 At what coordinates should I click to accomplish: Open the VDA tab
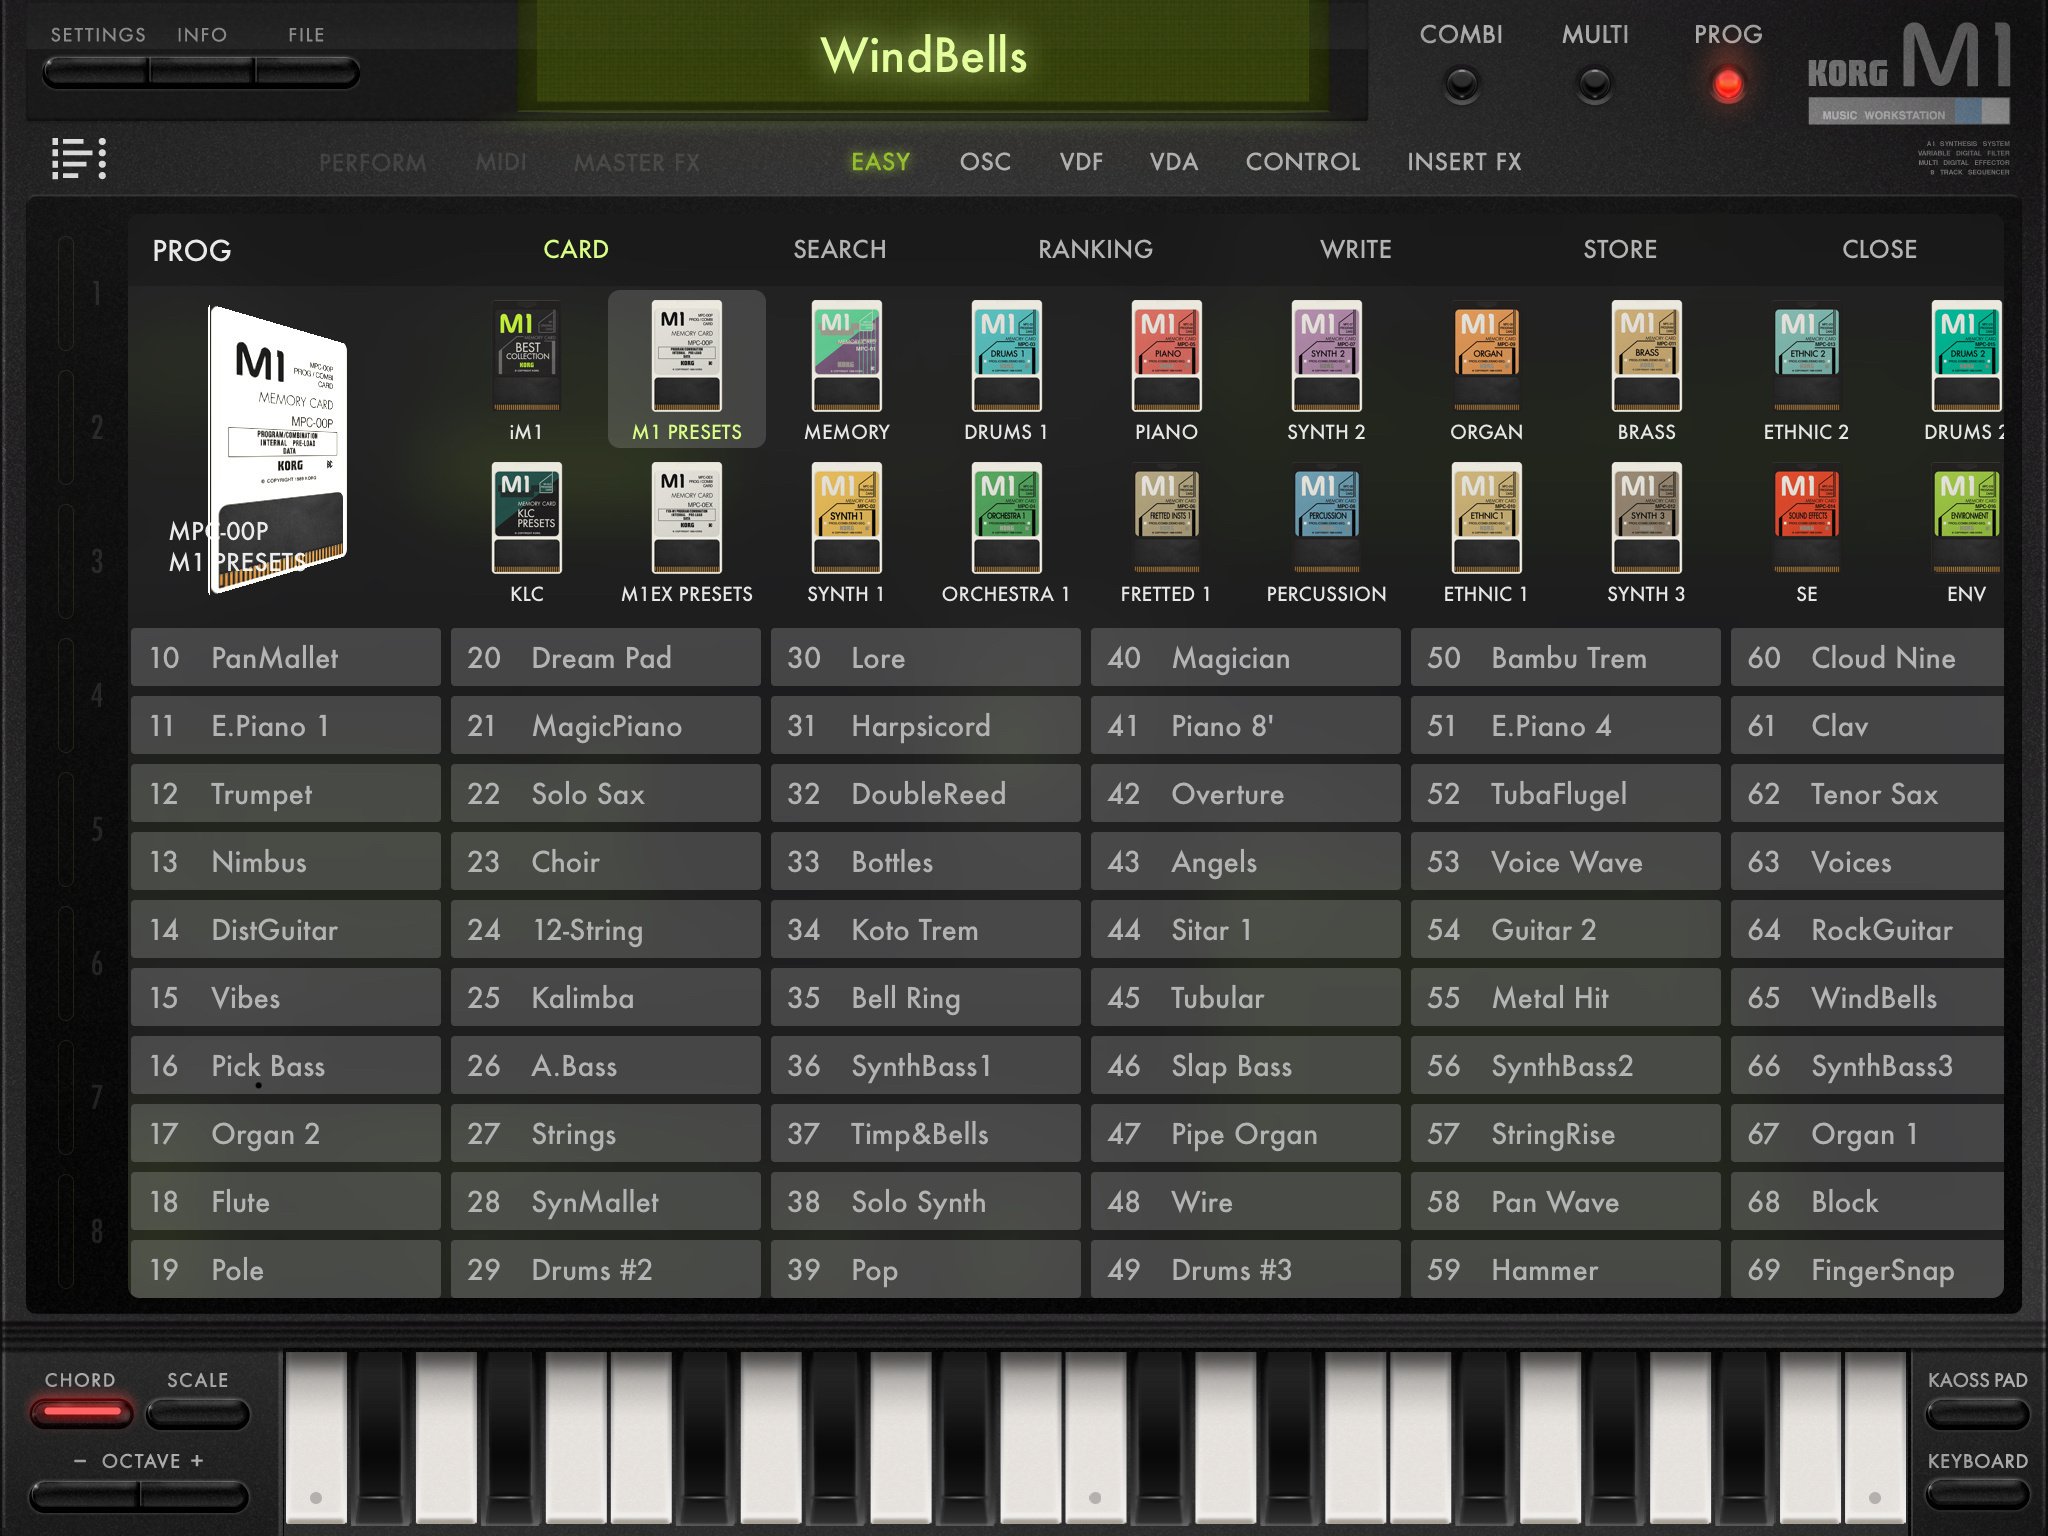click(1174, 162)
